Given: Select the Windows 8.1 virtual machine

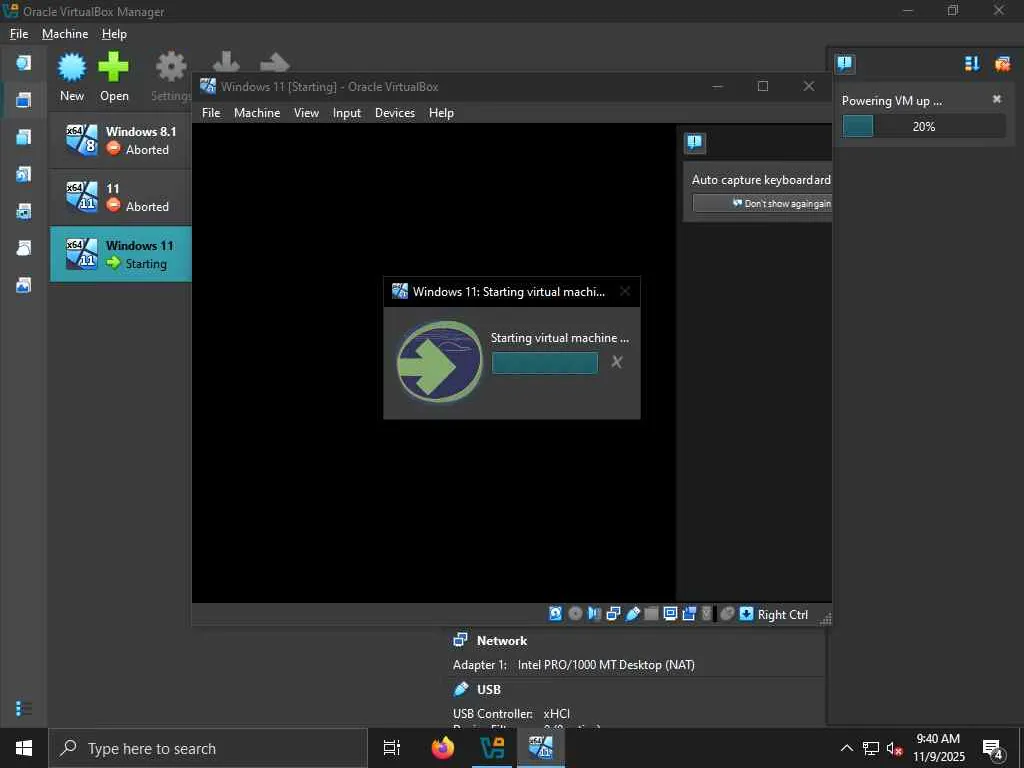Looking at the screenshot, I should click(x=121, y=140).
